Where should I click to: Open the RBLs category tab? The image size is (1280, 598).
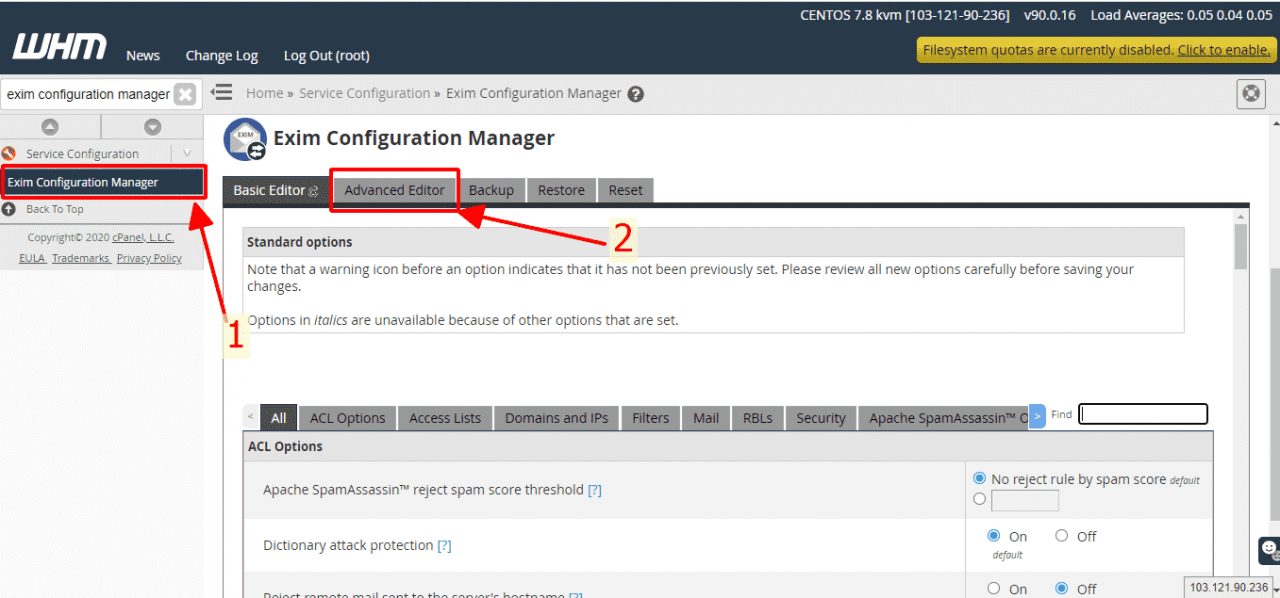click(757, 418)
